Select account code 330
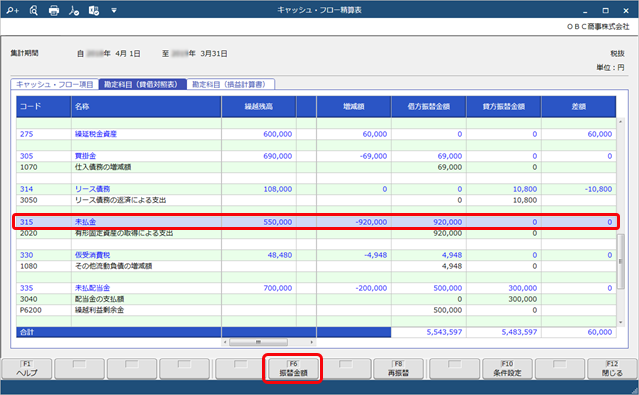639x395 pixels. (26, 255)
